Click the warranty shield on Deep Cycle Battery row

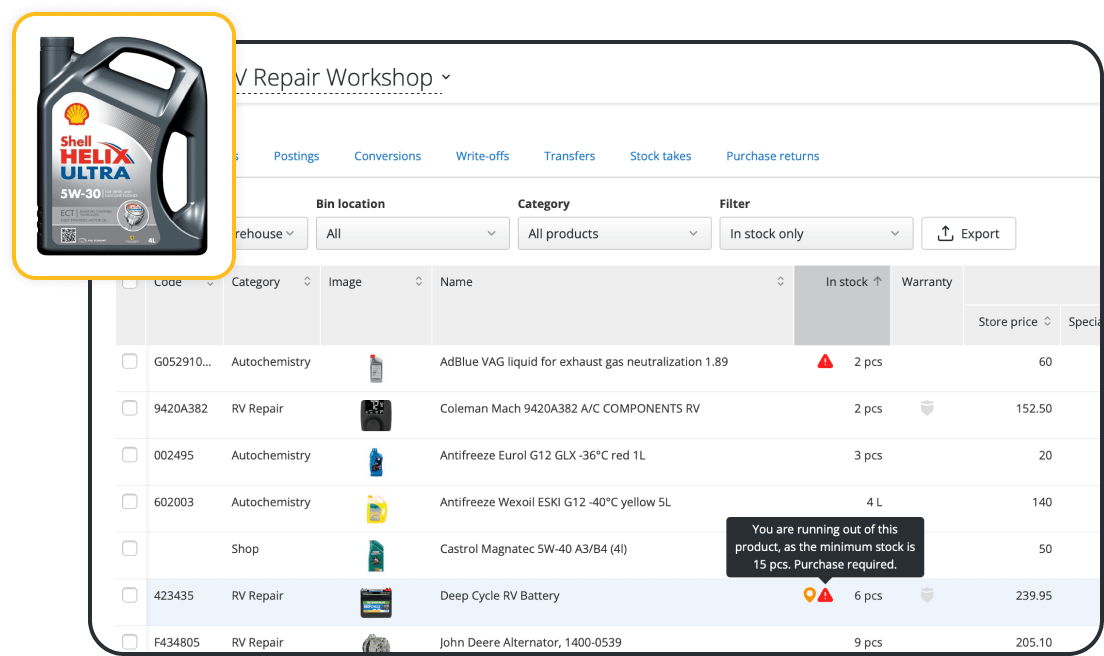(926, 594)
